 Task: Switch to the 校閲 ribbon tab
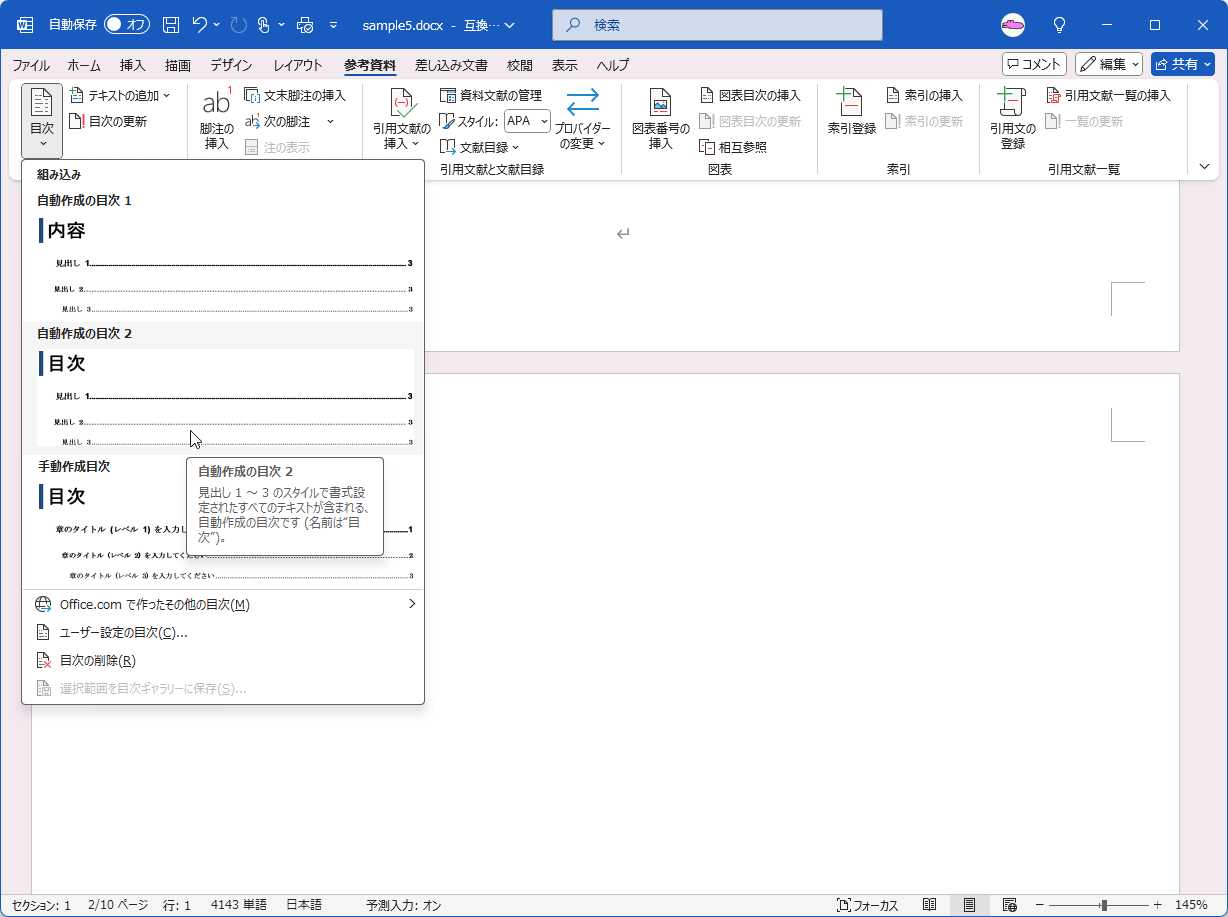[x=519, y=65]
